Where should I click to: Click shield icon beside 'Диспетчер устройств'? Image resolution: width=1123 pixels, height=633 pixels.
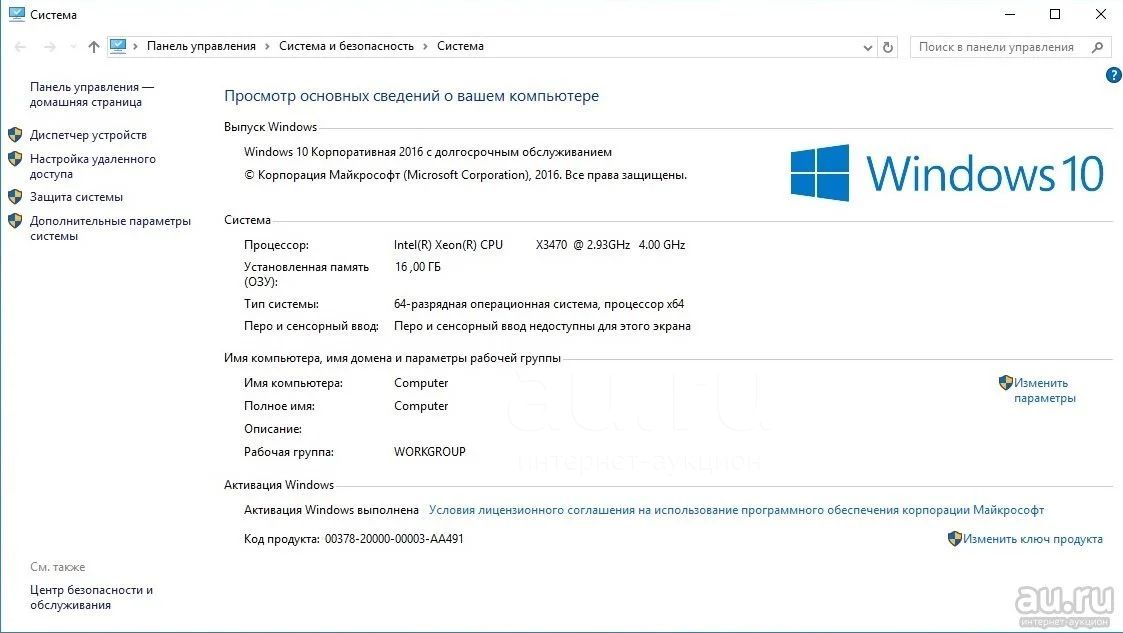pyautogui.click(x=15, y=135)
